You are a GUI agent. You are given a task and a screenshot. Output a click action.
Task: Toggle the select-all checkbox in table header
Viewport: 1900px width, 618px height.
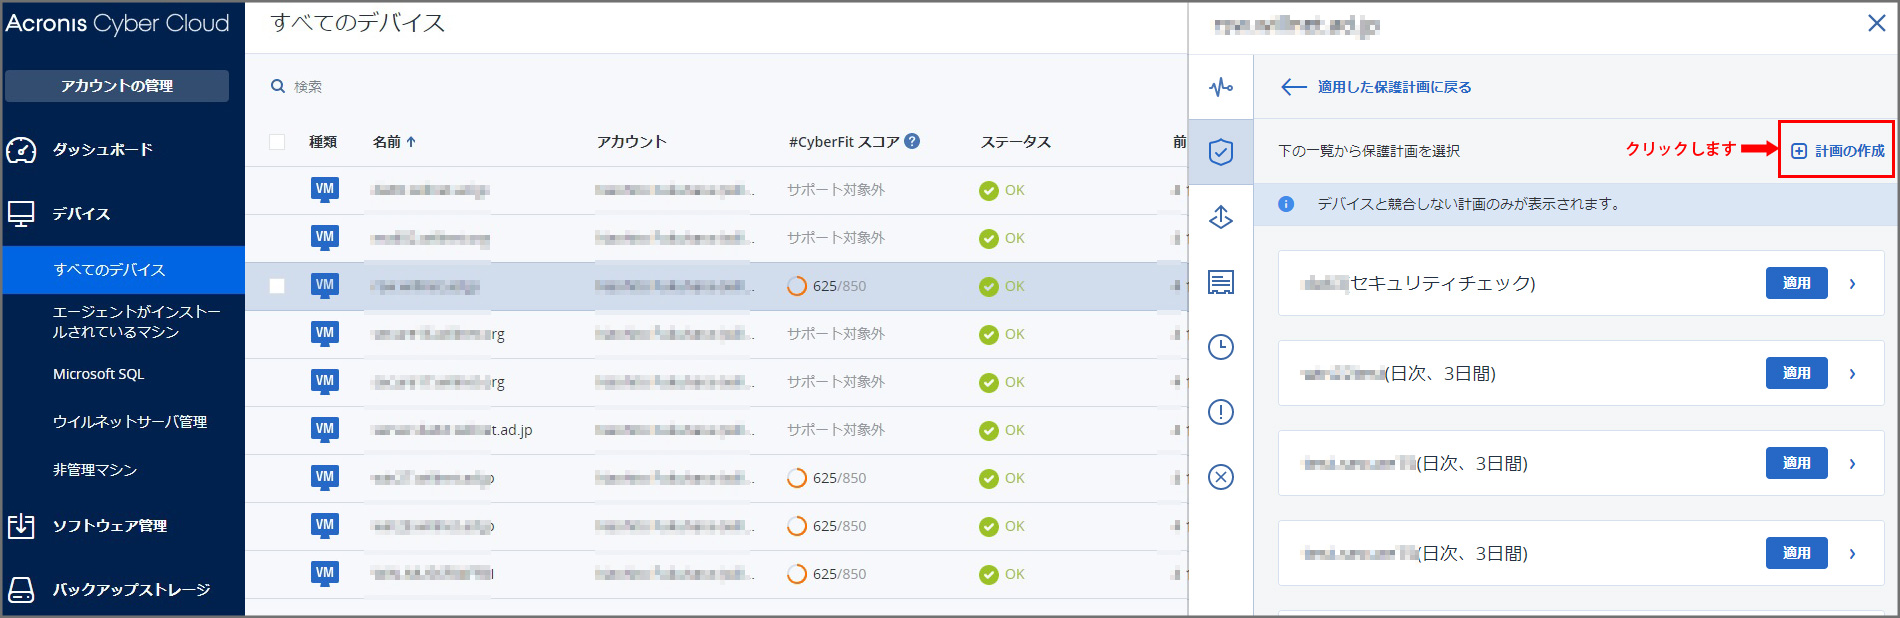click(277, 142)
